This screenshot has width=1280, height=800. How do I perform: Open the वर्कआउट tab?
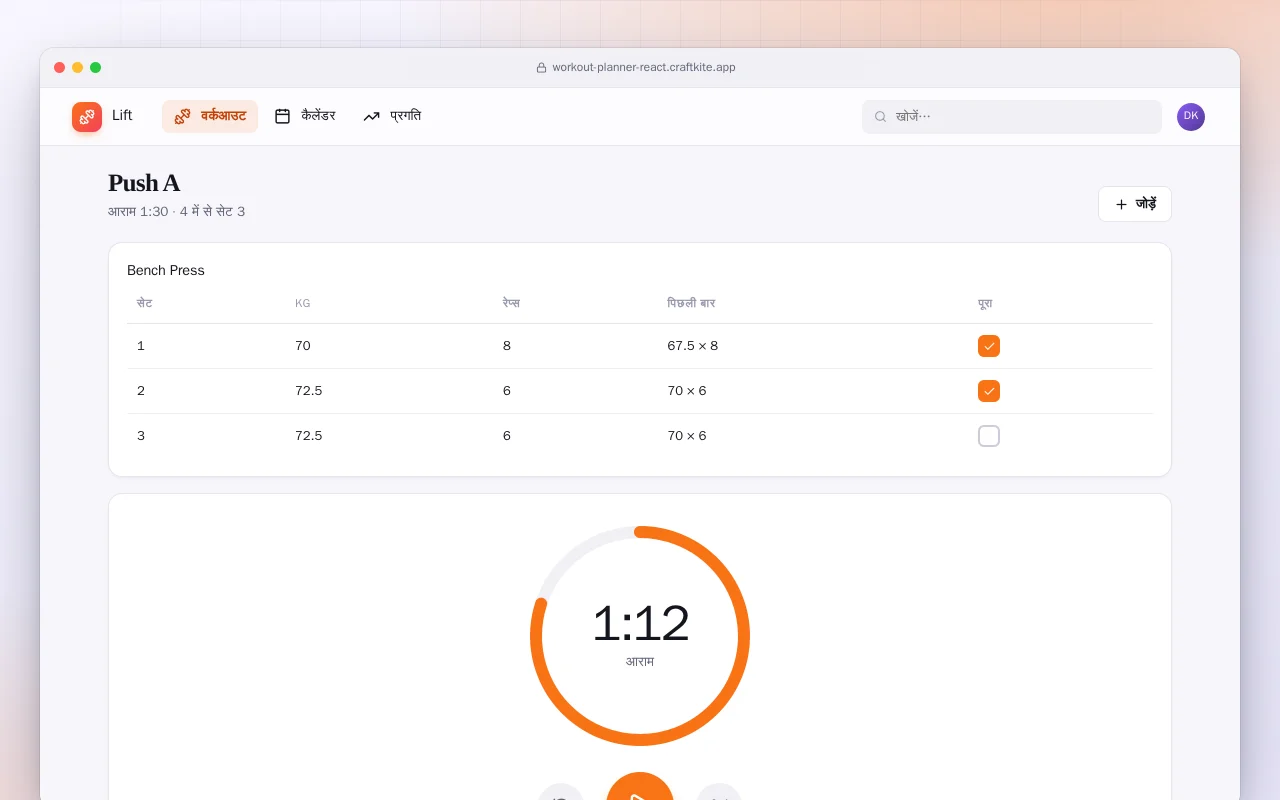coord(210,116)
